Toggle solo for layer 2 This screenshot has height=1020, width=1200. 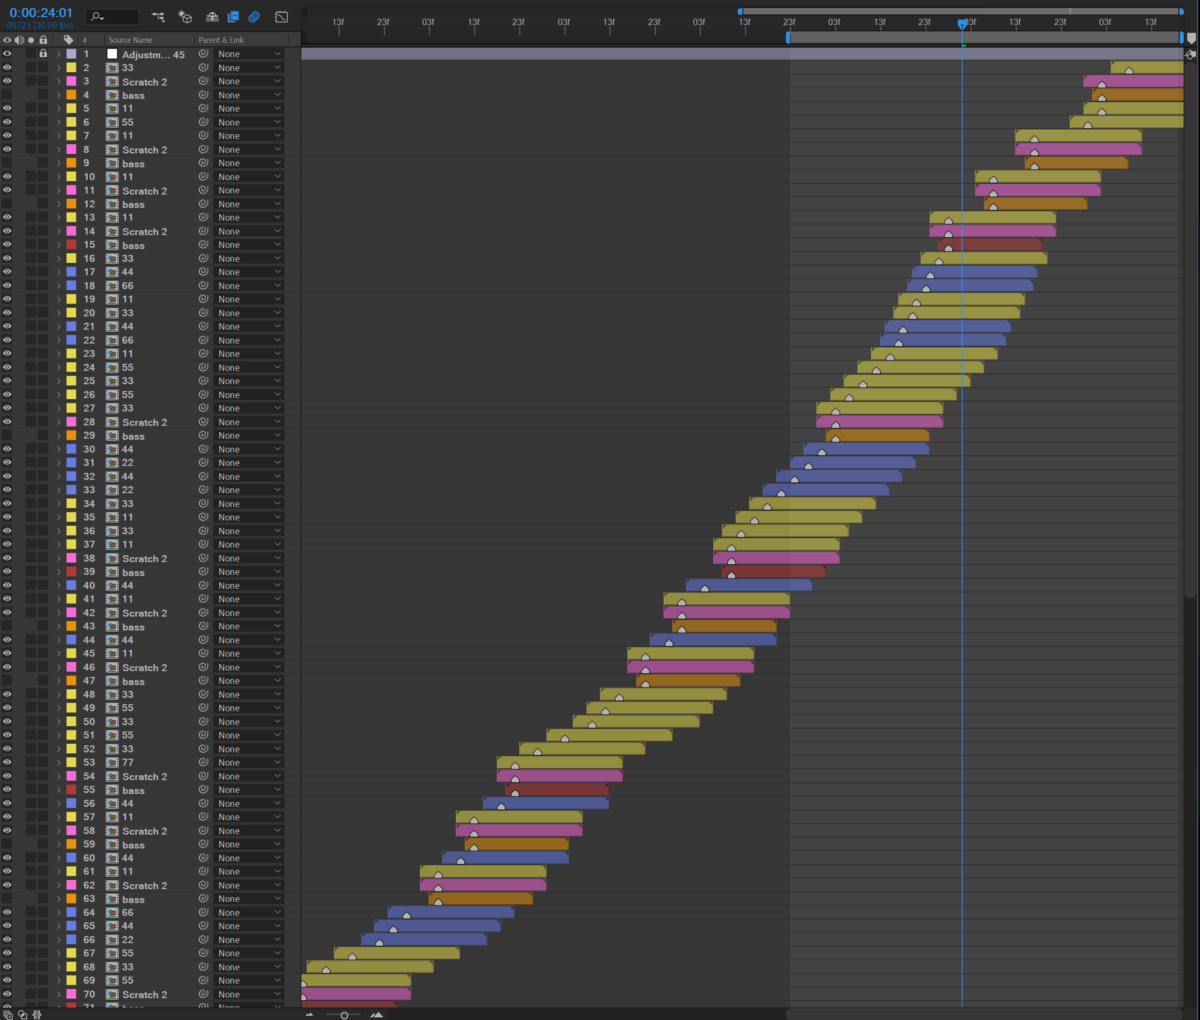[31, 68]
